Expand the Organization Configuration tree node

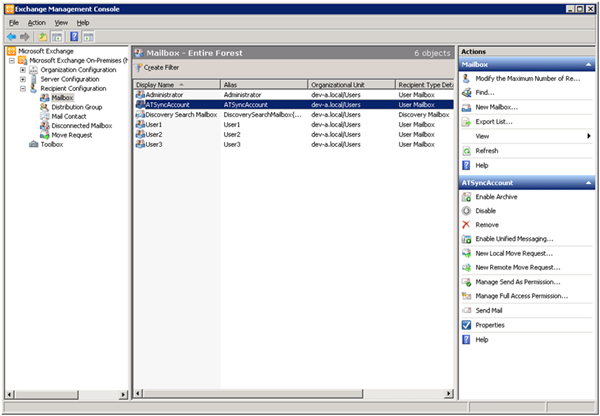tap(23, 70)
